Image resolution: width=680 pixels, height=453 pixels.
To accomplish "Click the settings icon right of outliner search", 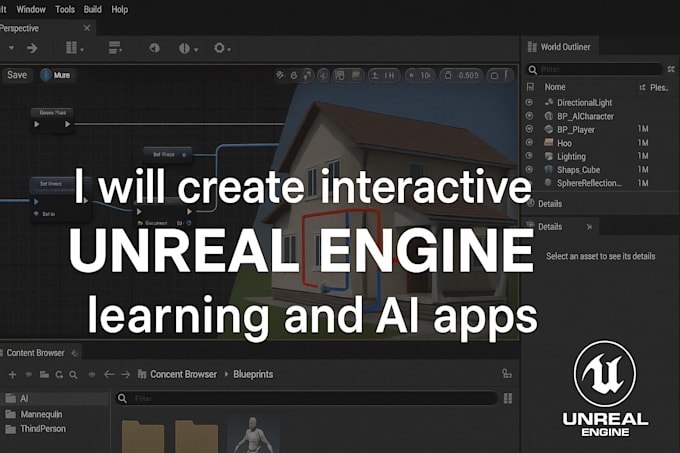I will (x=671, y=69).
